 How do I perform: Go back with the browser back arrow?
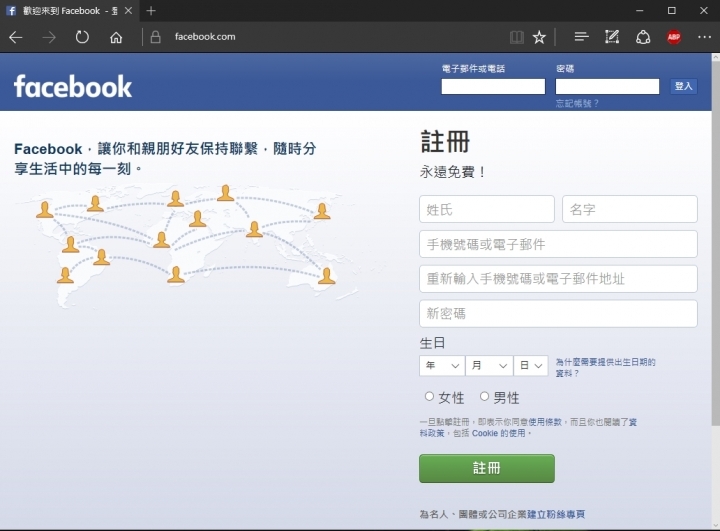tap(16, 37)
